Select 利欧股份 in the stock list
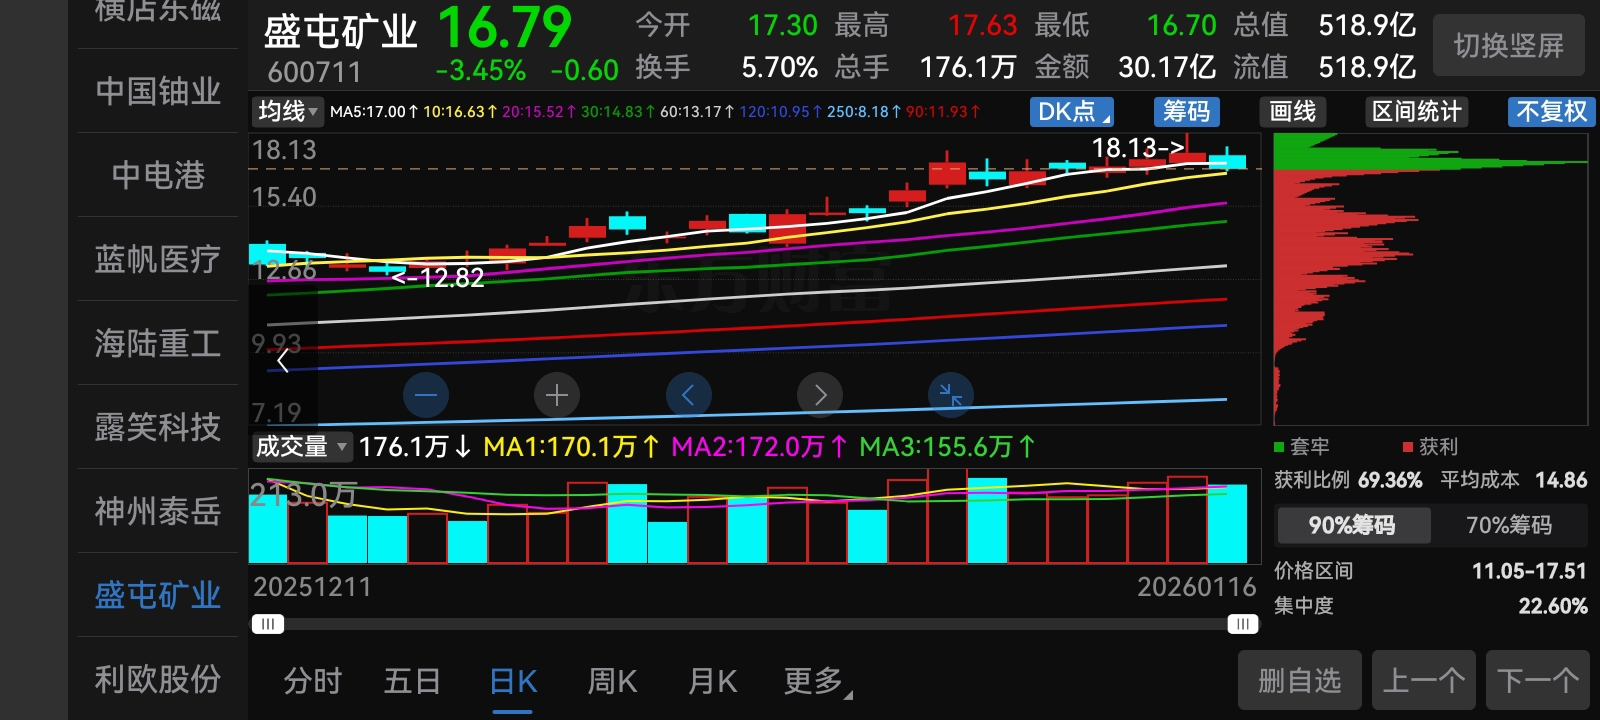Image resolution: width=1600 pixels, height=720 pixels. pos(158,679)
